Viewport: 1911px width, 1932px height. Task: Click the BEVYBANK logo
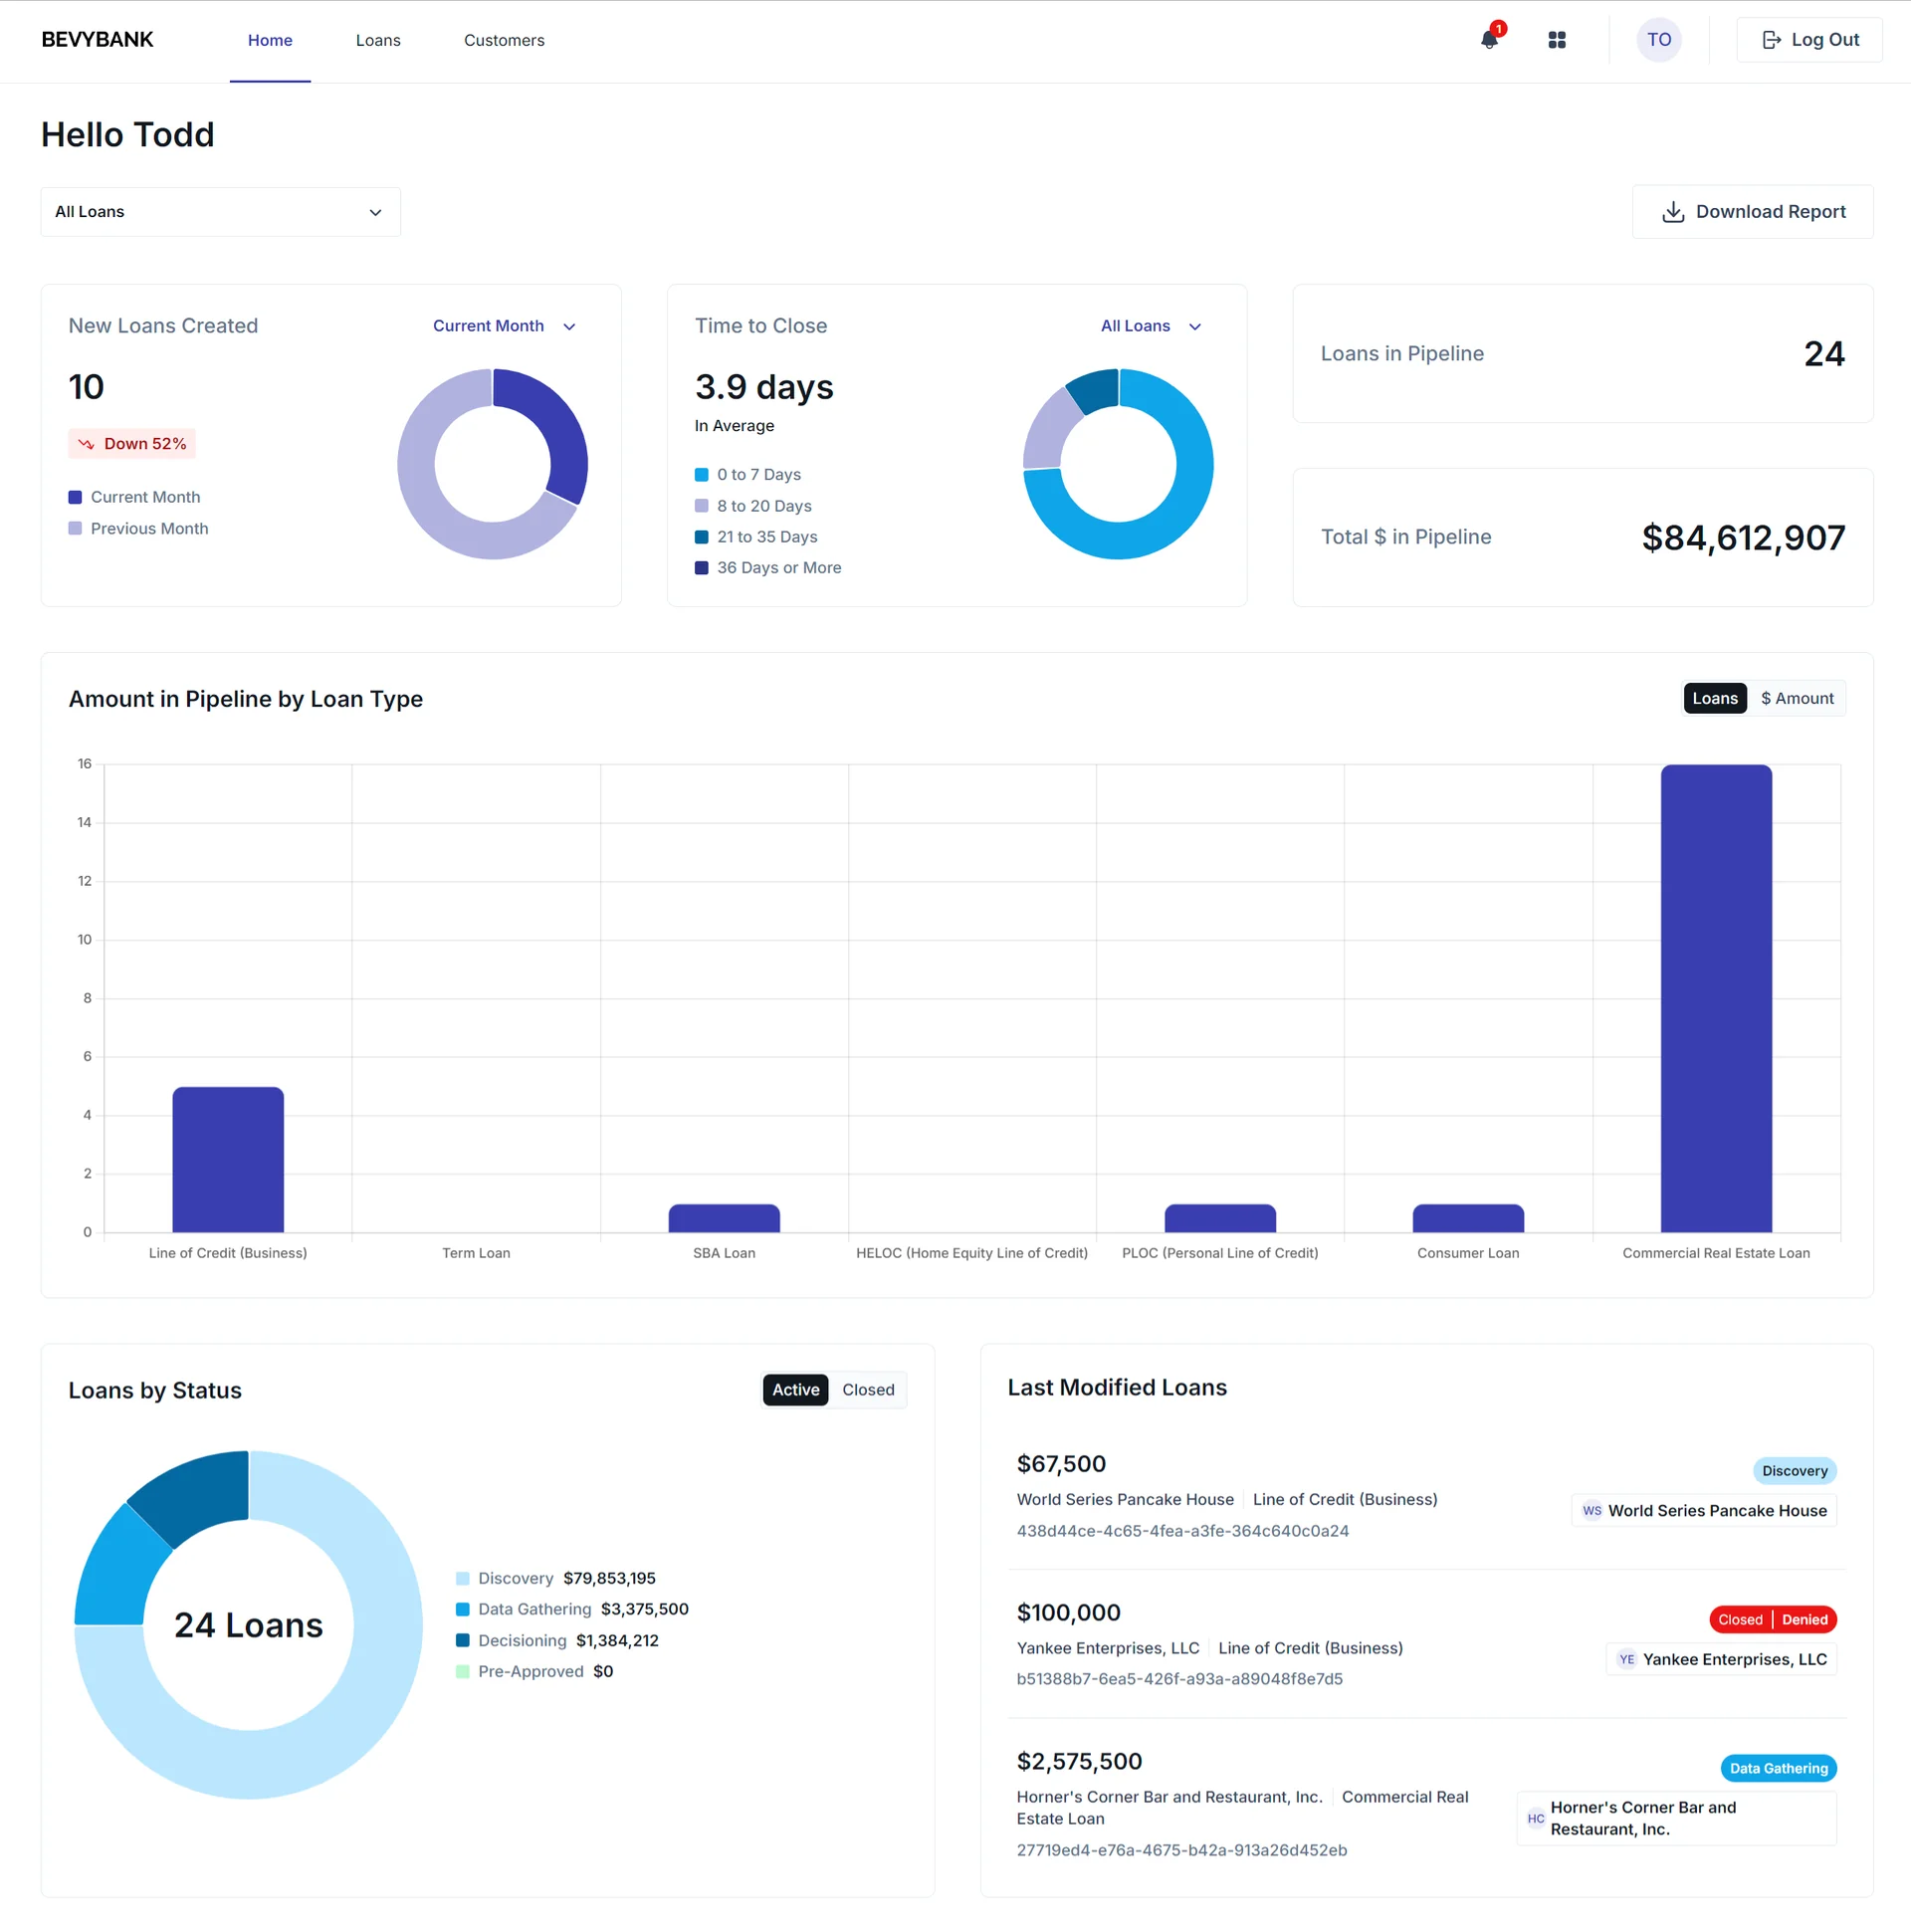(97, 40)
